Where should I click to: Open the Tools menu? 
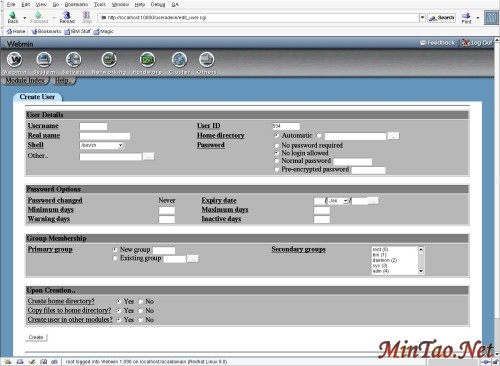click(x=99, y=4)
